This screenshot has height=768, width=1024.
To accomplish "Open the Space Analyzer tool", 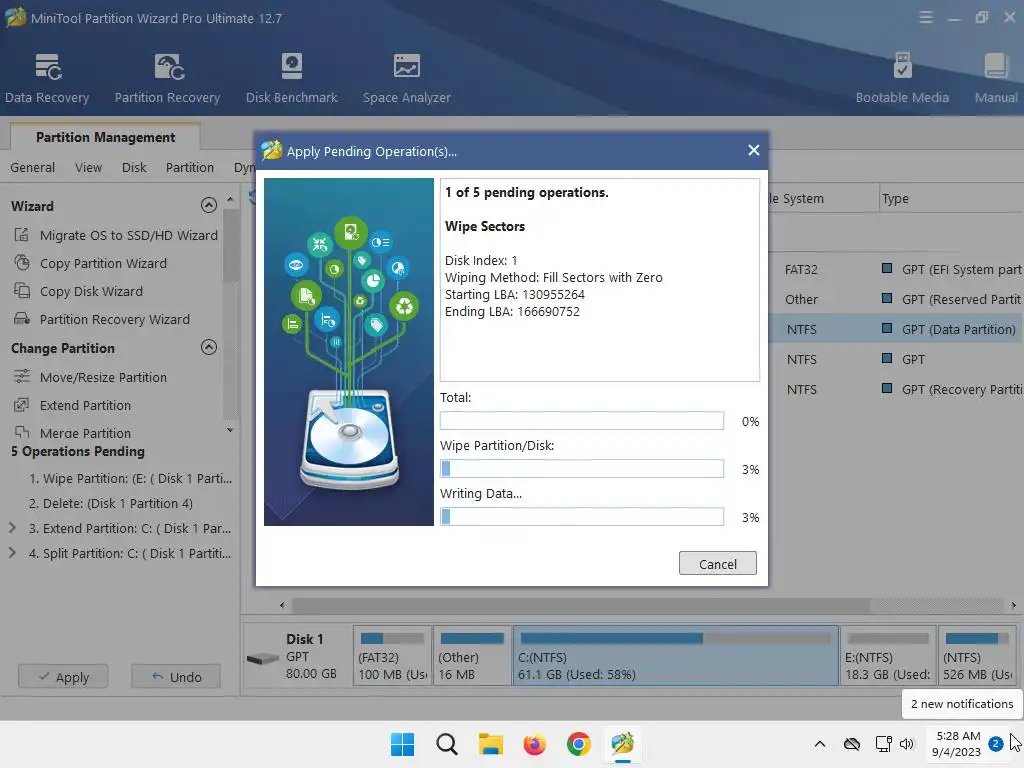I will coord(406,78).
